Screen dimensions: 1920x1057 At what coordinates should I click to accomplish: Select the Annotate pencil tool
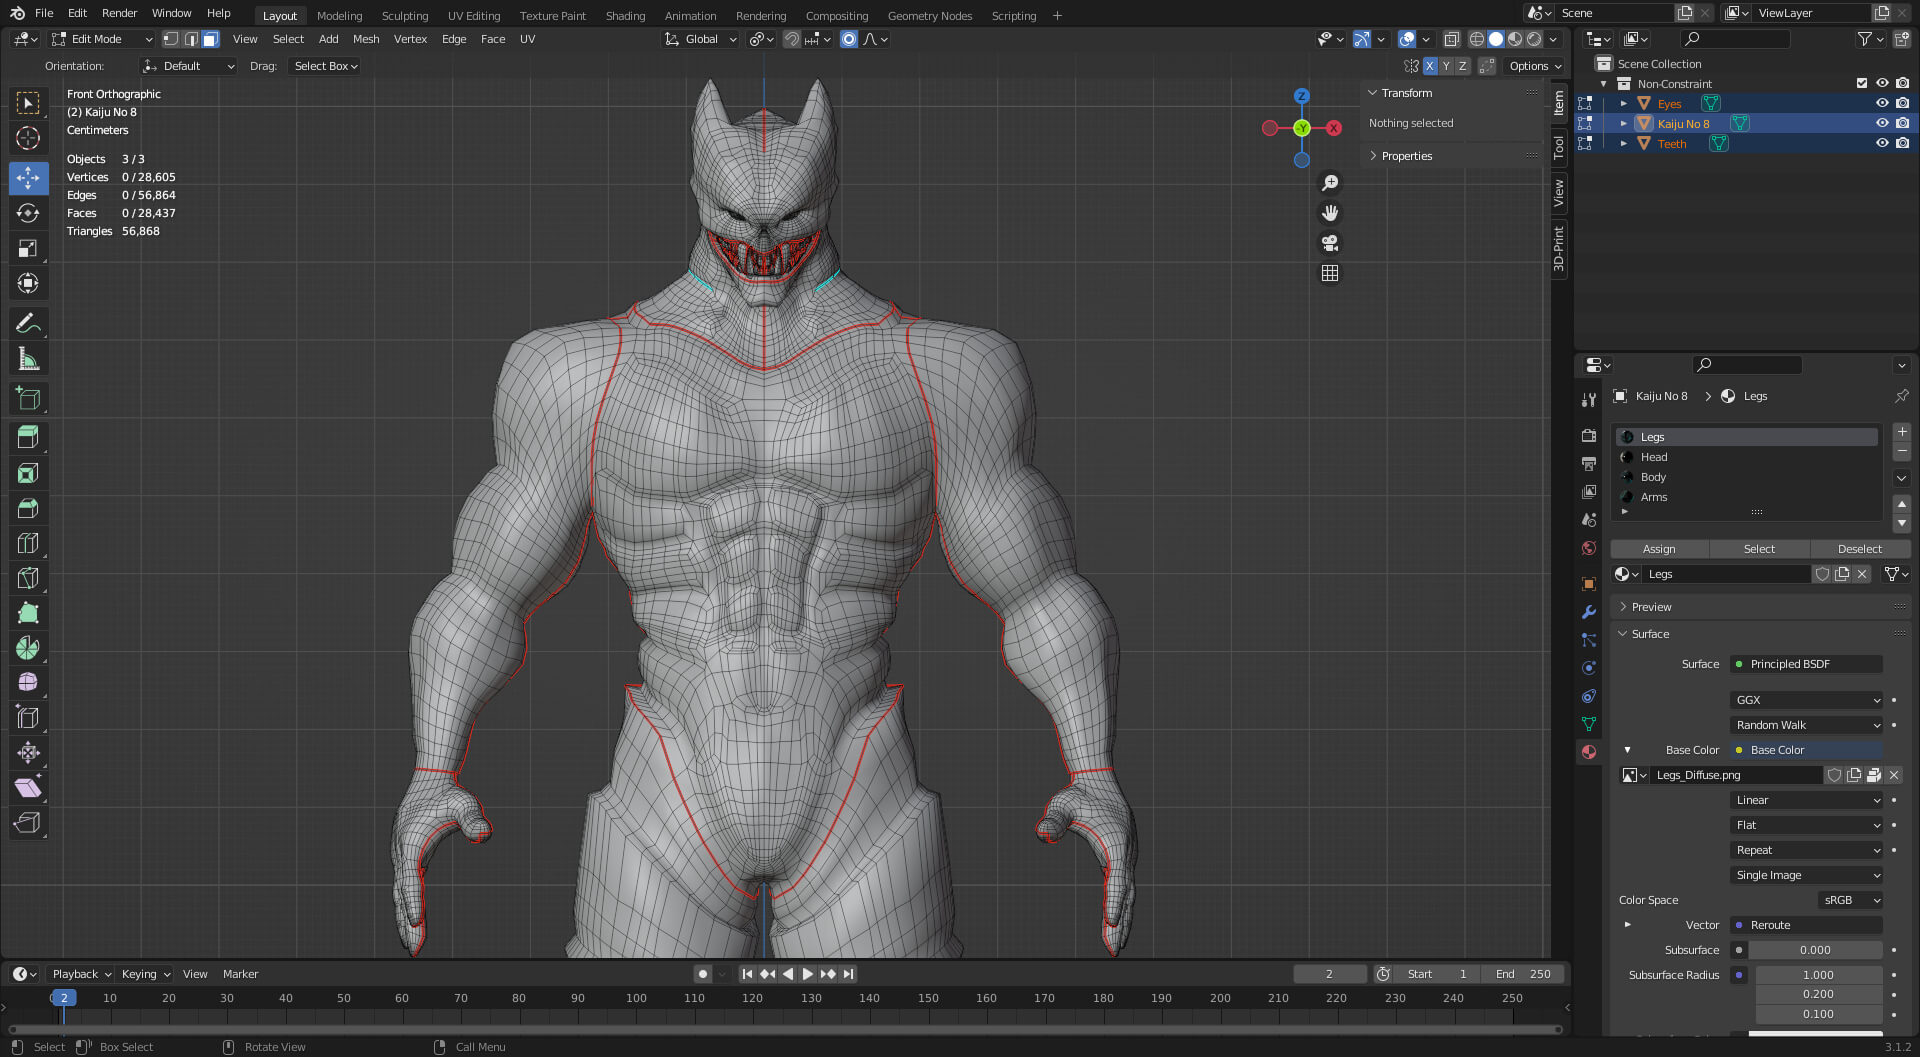[28, 323]
